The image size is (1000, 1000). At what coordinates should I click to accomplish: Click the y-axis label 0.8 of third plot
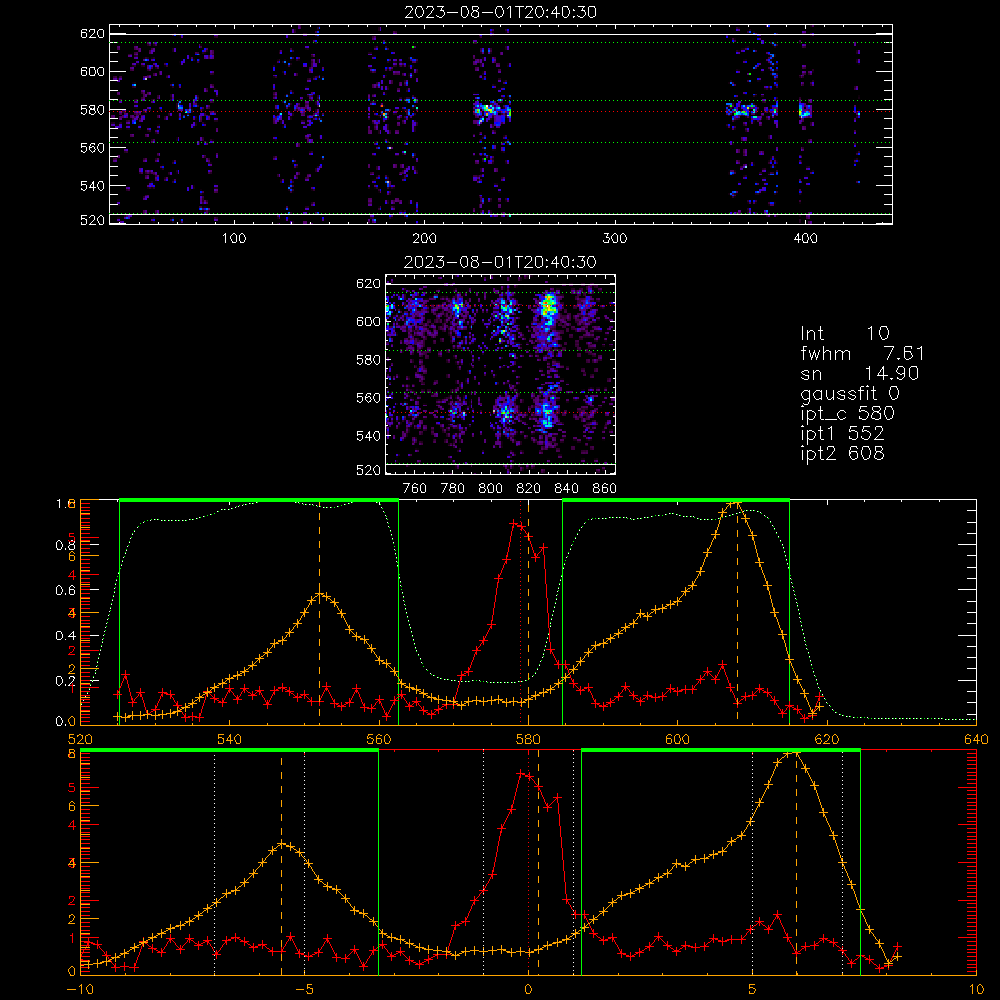click(65, 545)
